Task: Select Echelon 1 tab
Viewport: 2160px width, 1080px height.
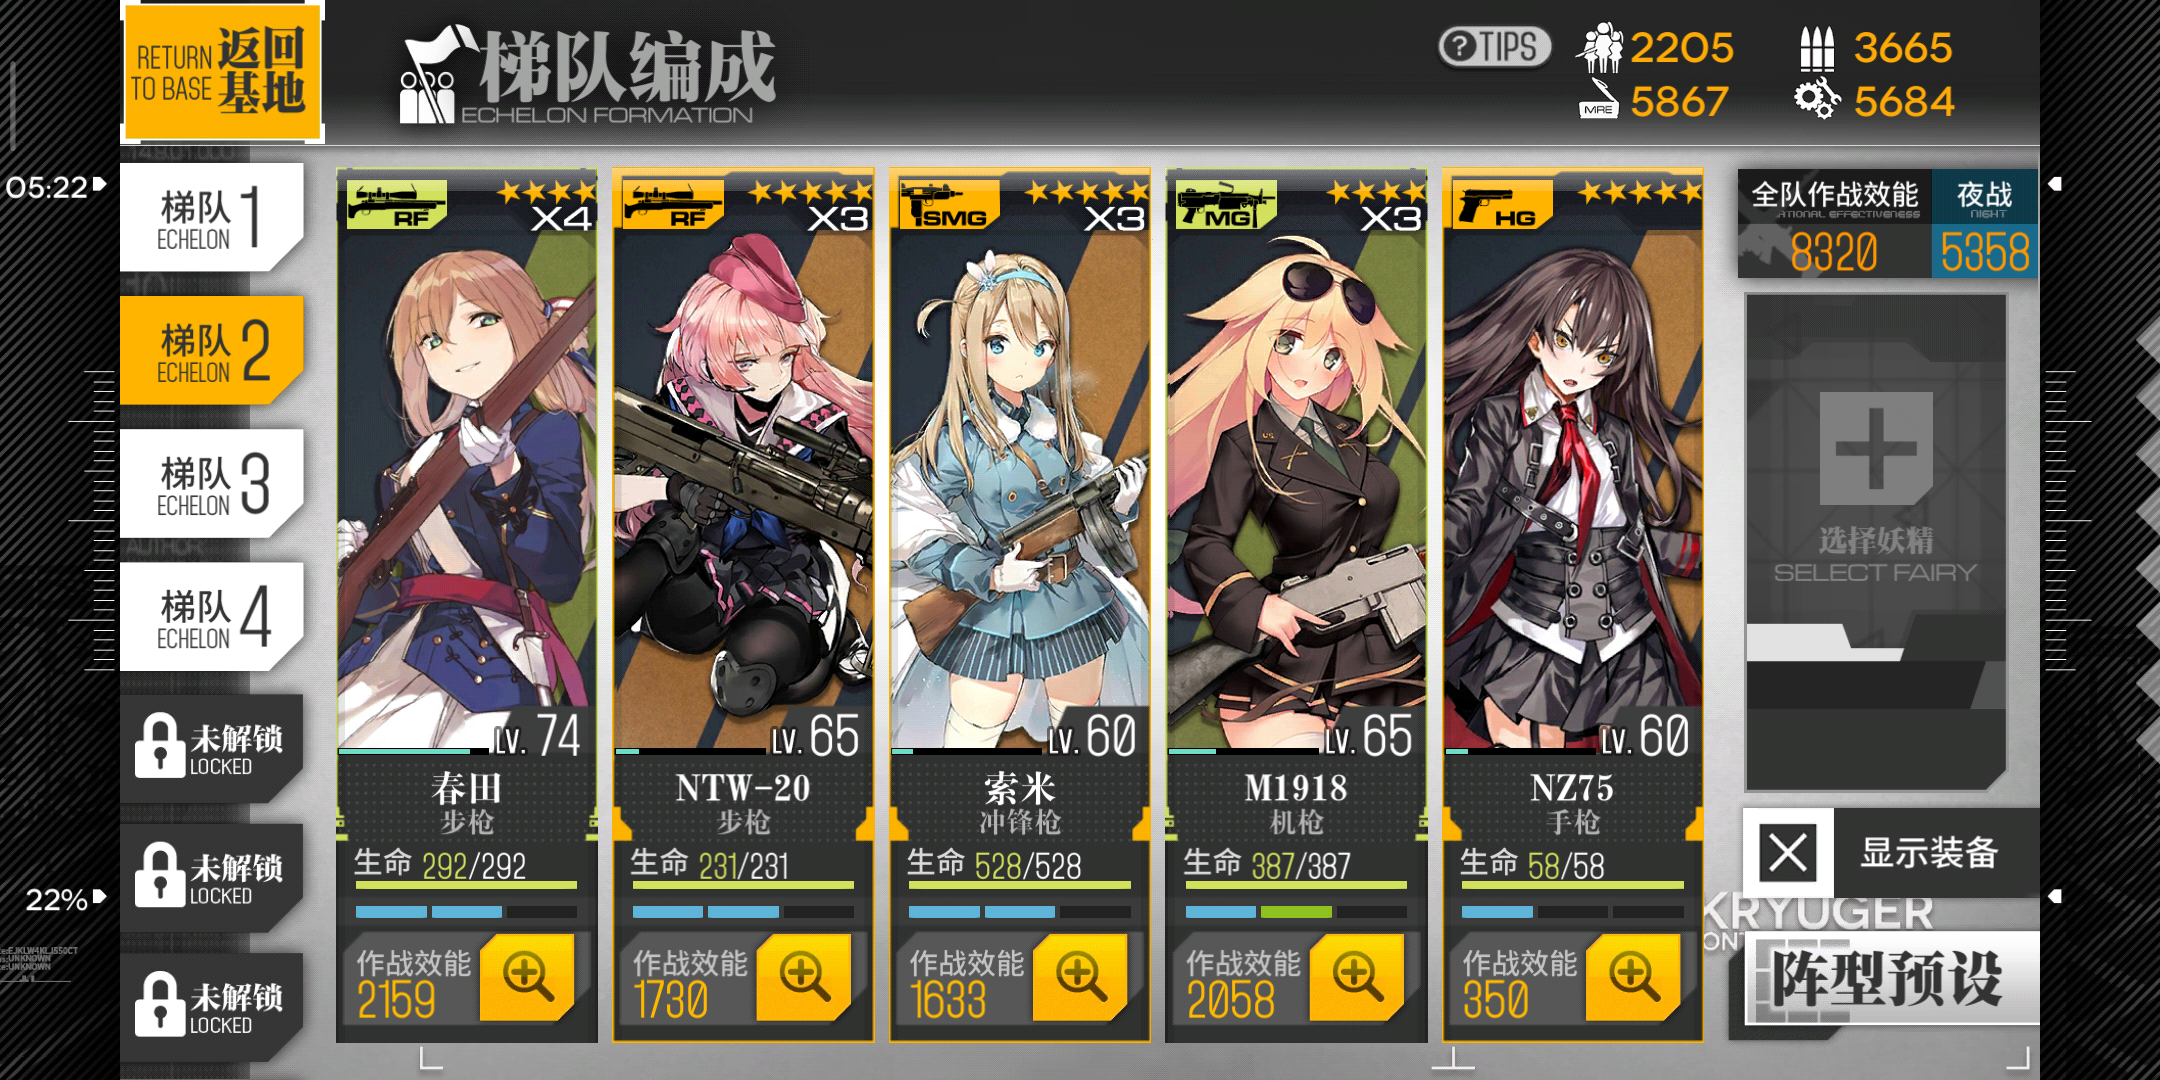Action: tap(212, 218)
